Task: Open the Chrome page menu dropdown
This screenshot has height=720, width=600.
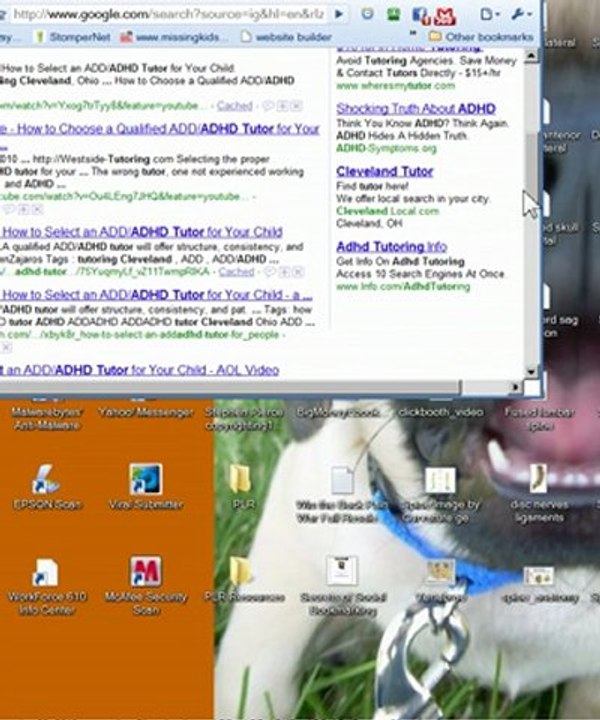Action: tap(490, 15)
